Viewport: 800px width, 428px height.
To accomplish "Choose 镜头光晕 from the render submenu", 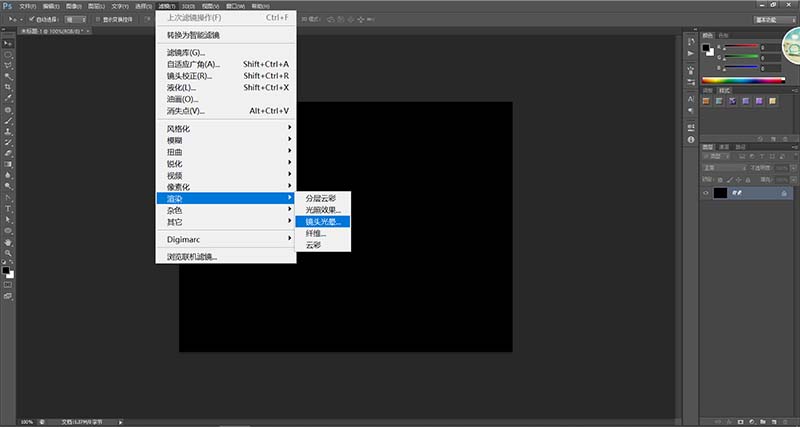I will pyautogui.click(x=323, y=221).
